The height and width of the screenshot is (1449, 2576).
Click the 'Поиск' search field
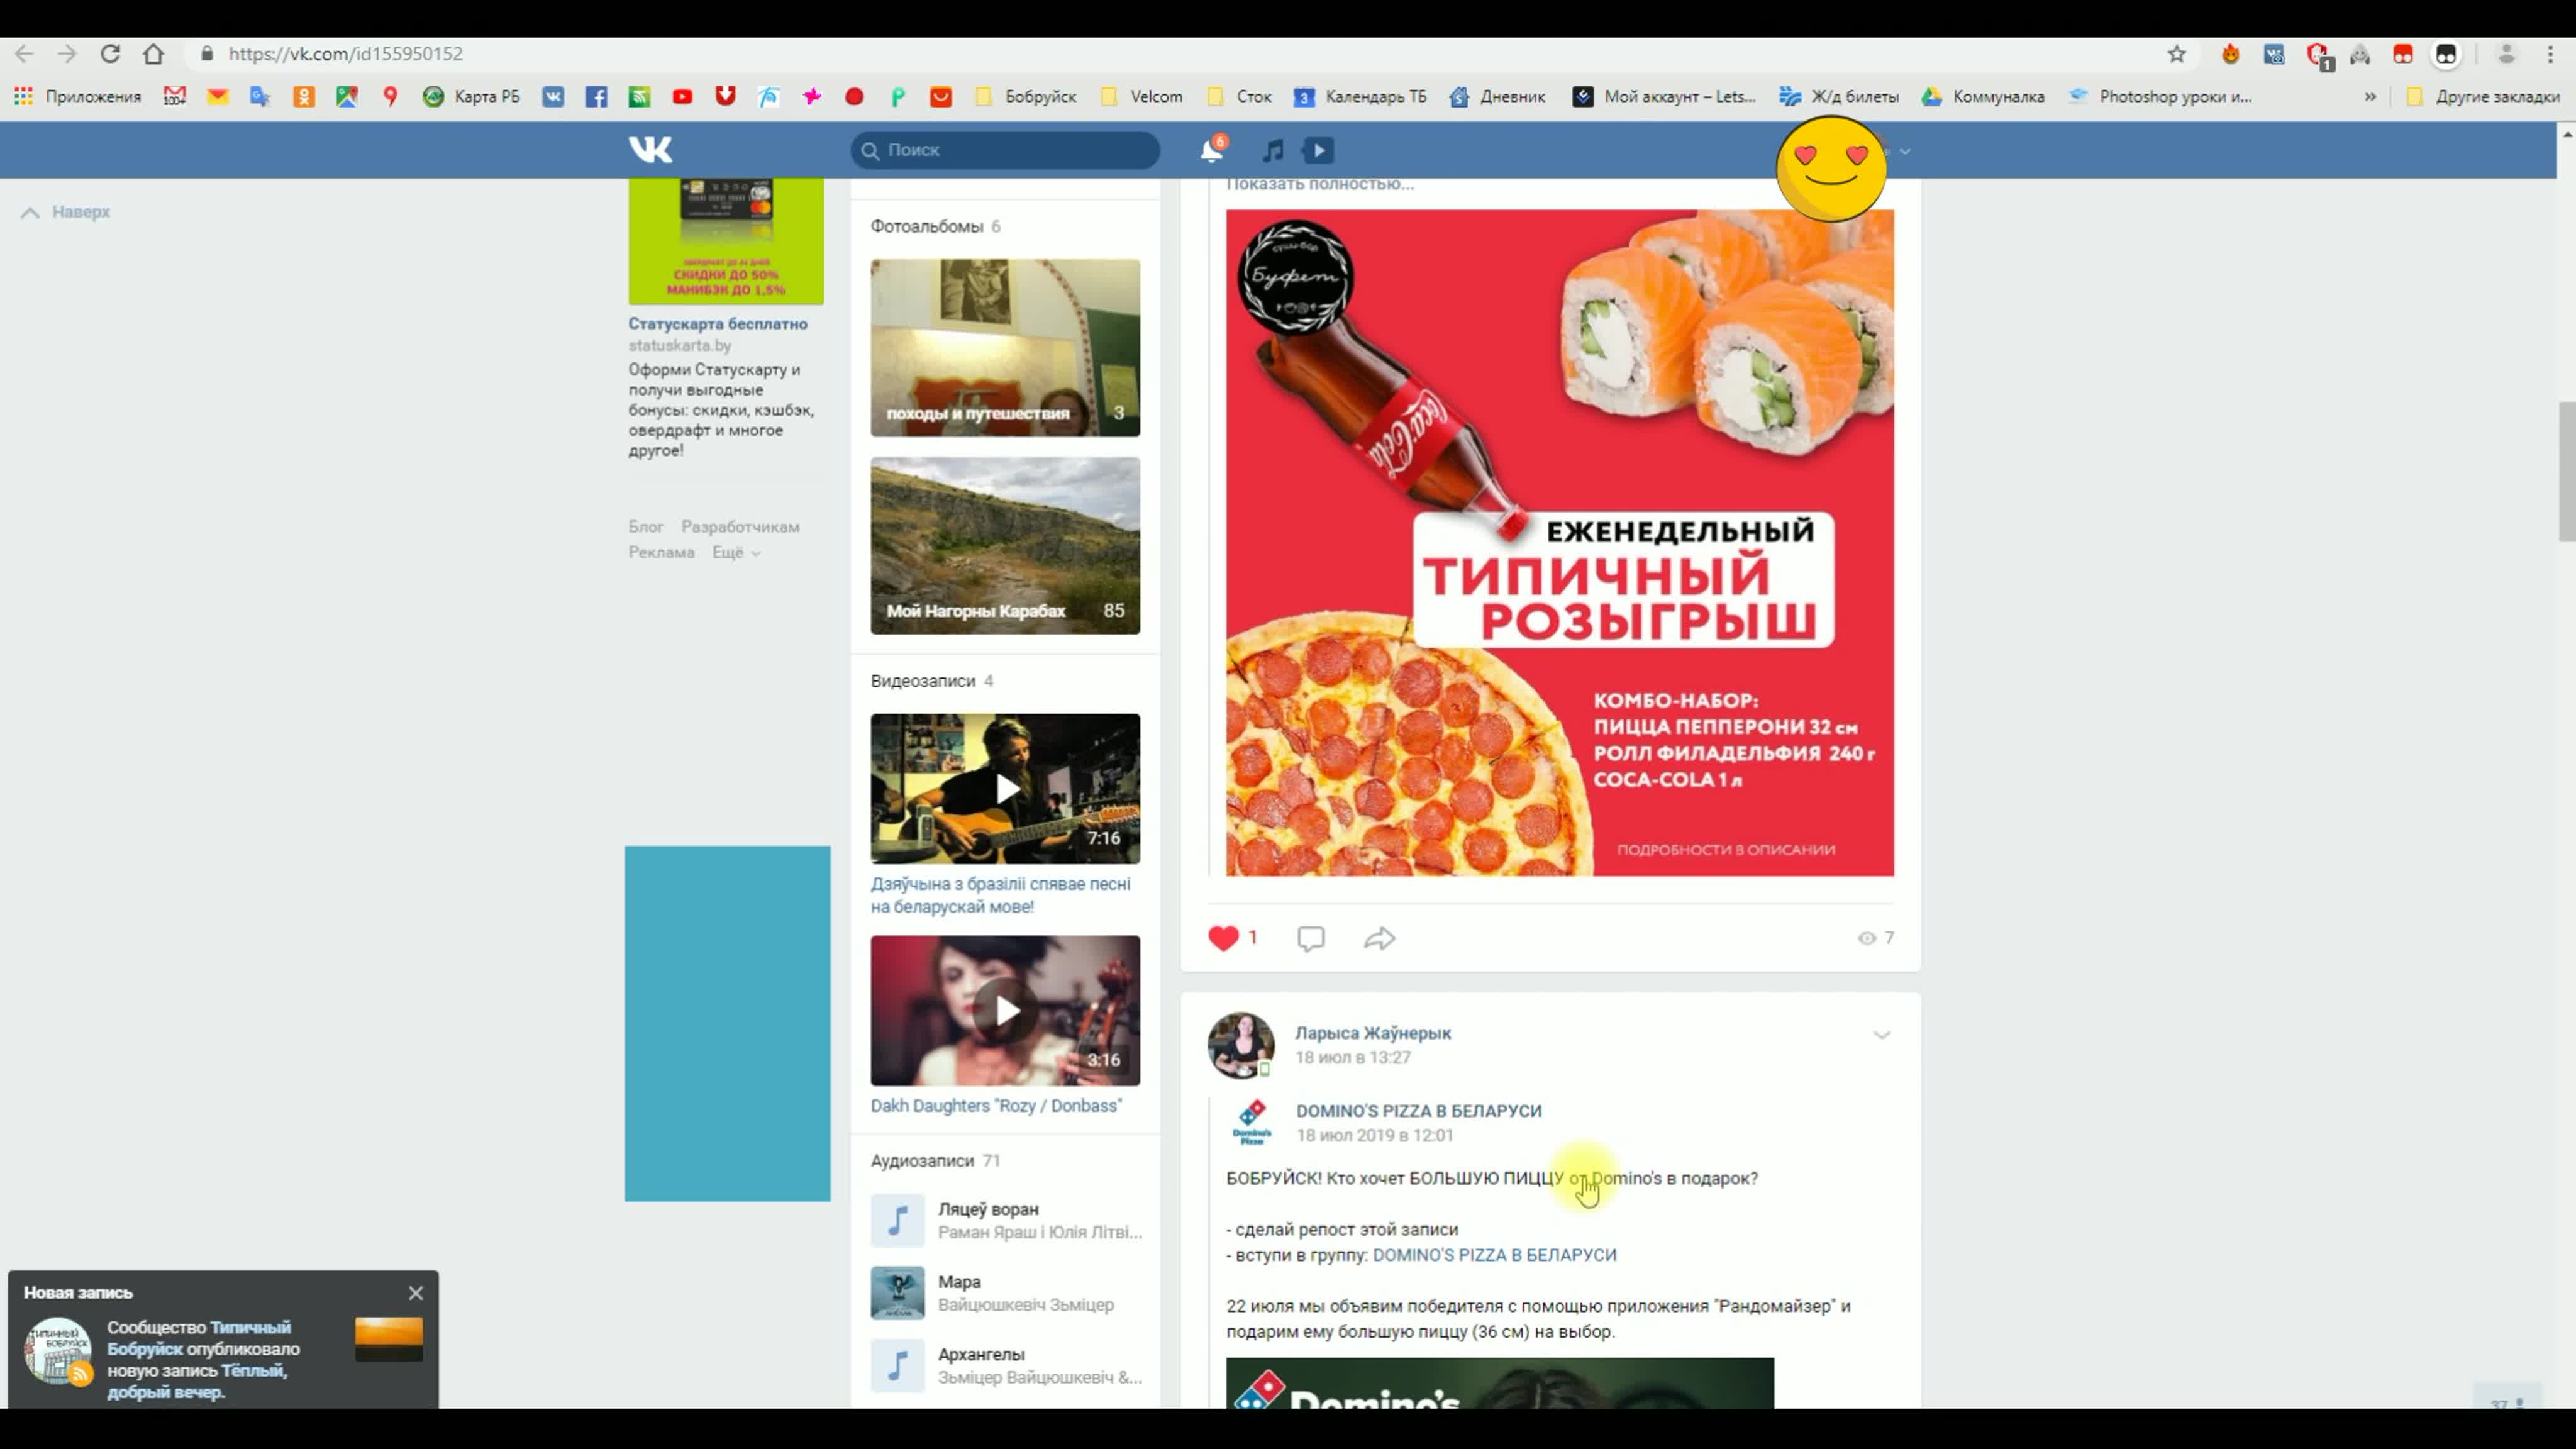[x=1005, y=150]
